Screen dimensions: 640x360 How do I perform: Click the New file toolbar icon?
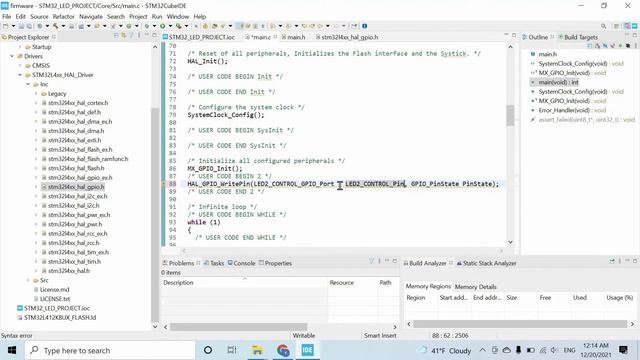click(6, 26)
